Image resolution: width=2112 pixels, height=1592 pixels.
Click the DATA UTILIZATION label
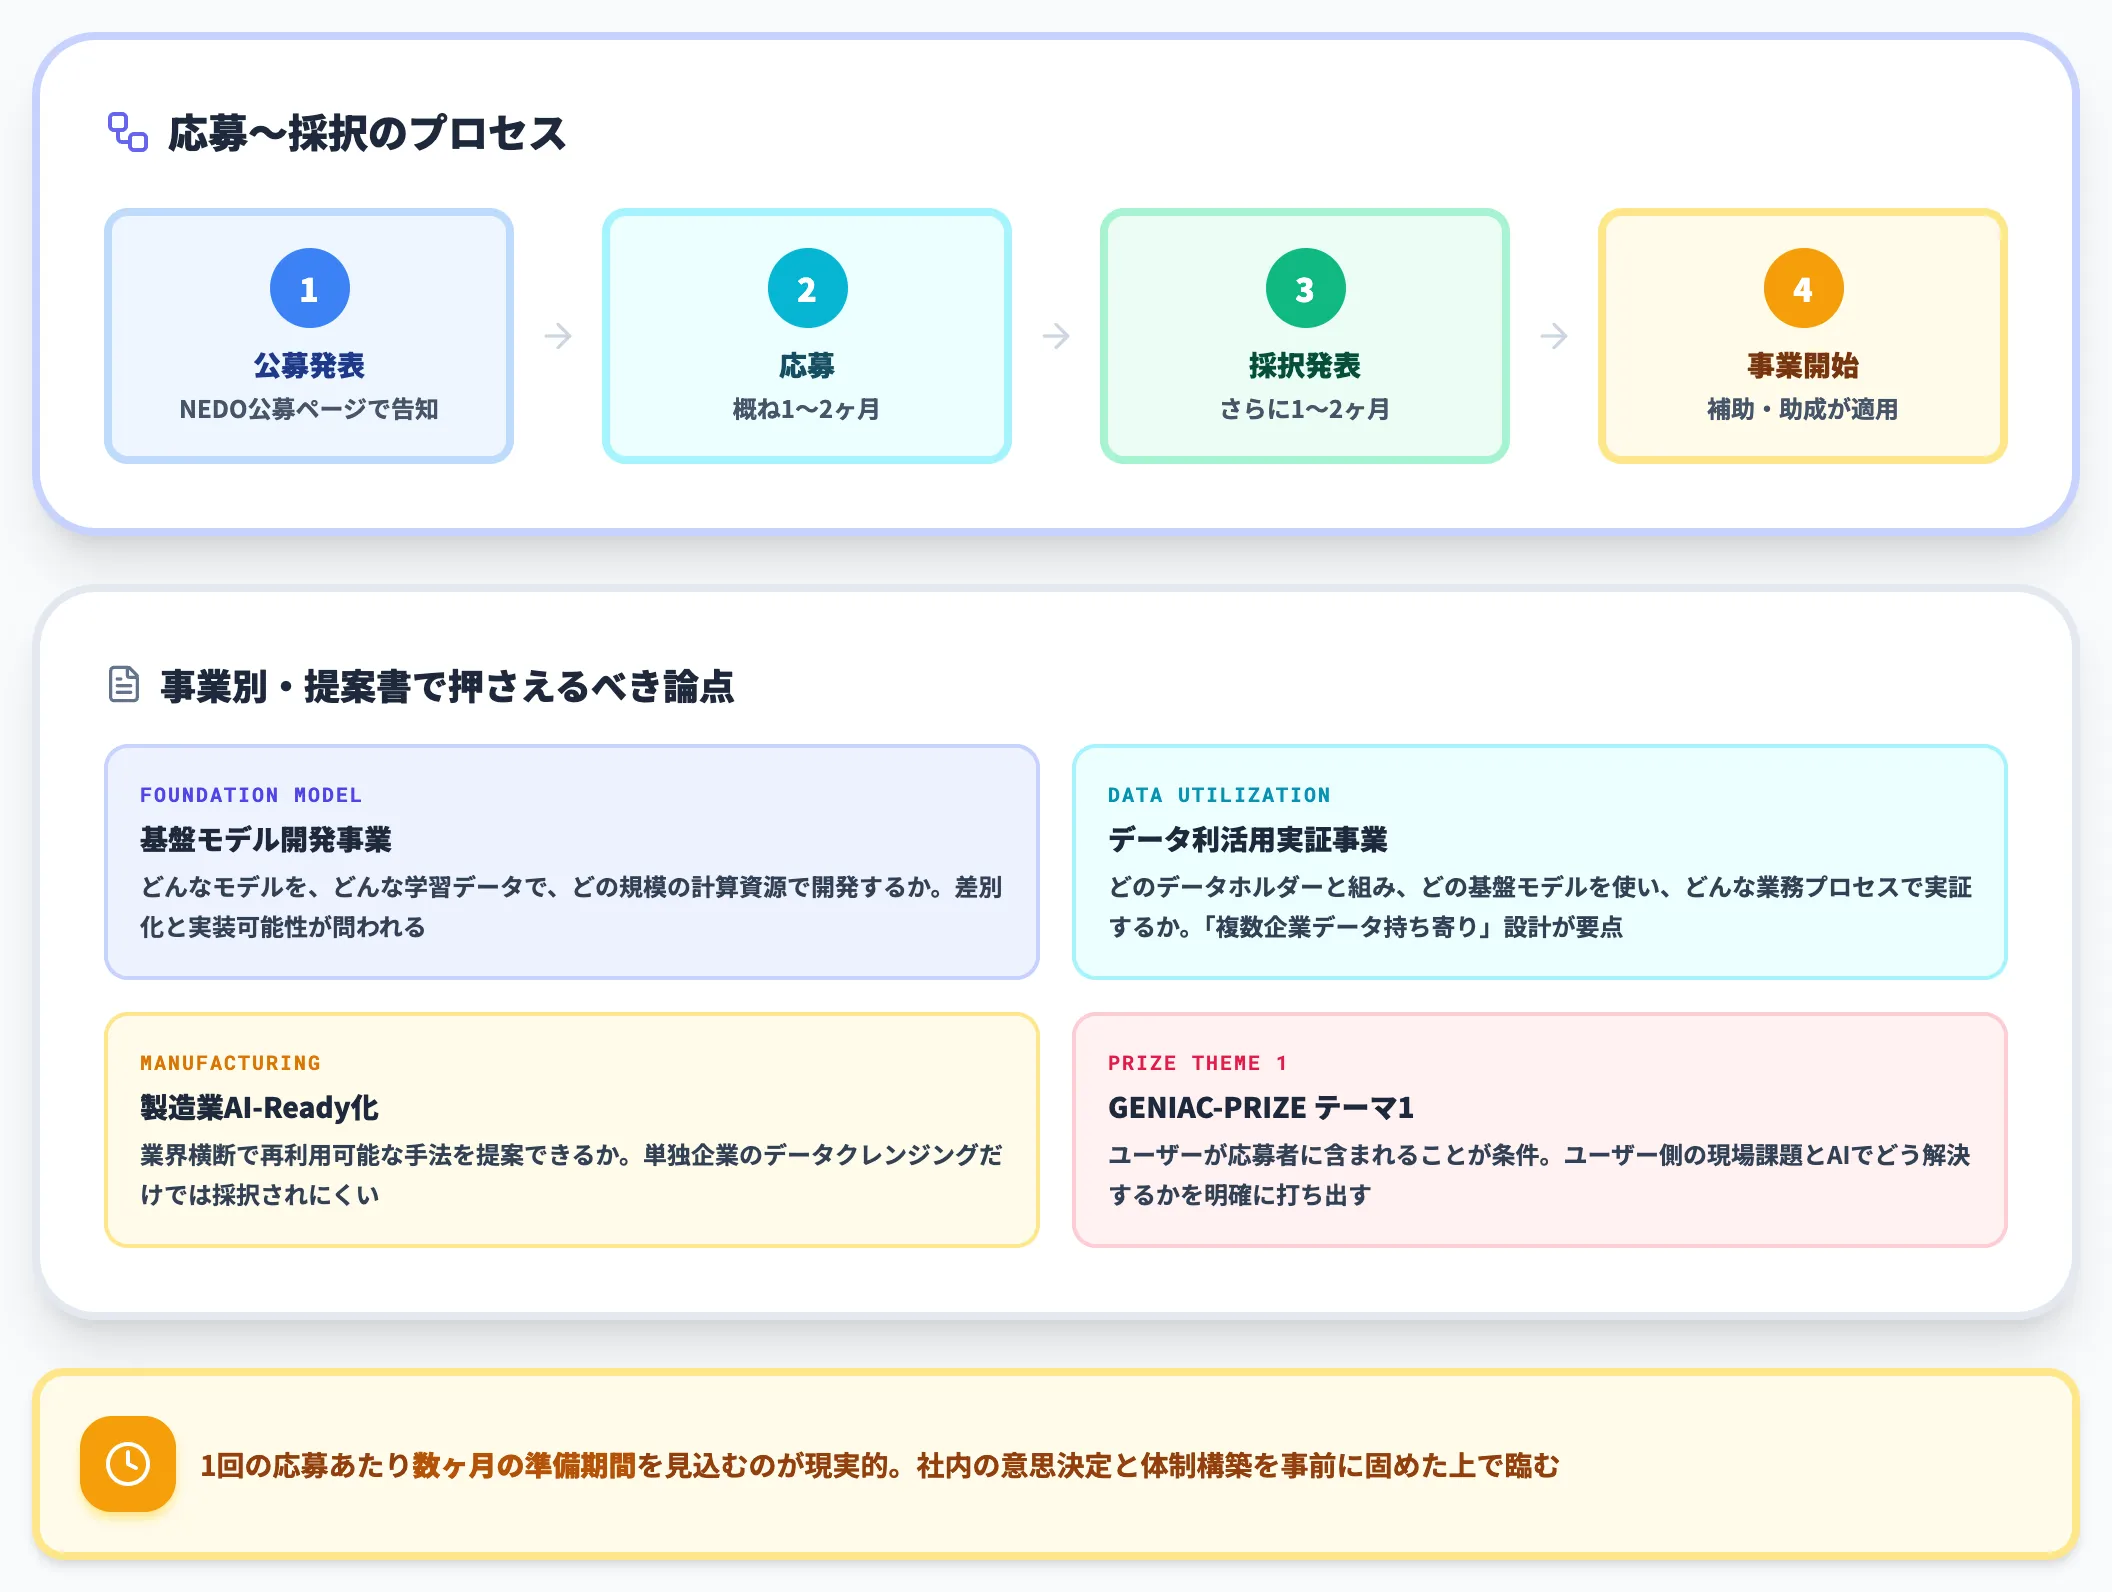[1219, 795]
